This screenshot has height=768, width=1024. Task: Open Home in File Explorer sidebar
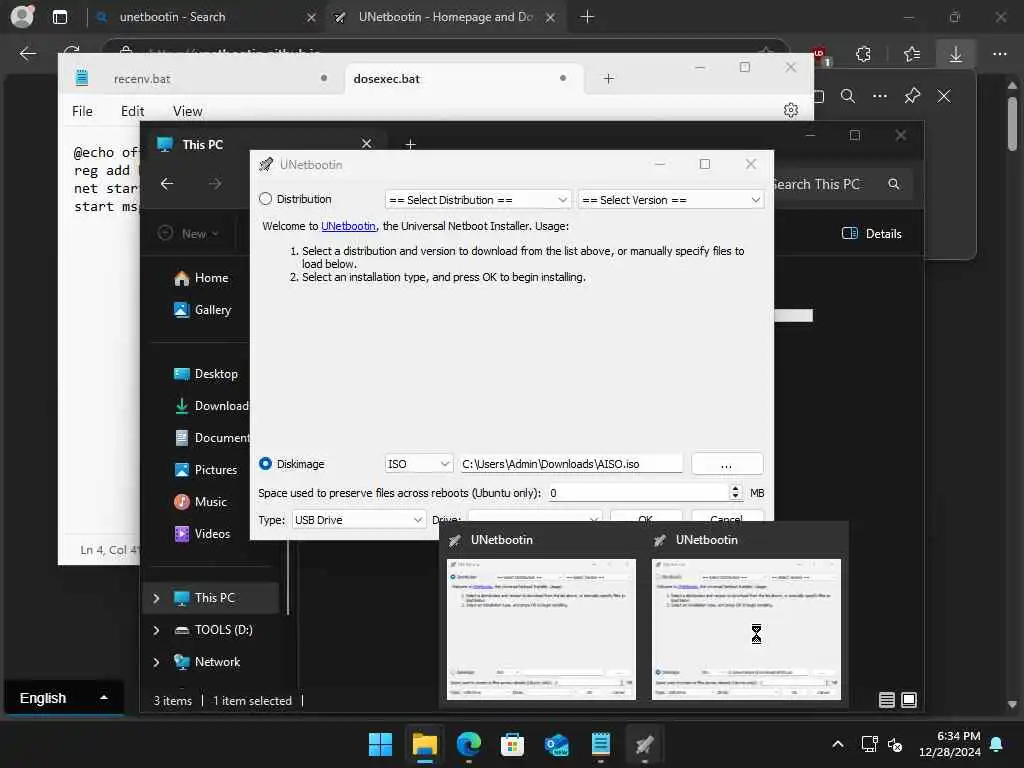tap(201, 278)
